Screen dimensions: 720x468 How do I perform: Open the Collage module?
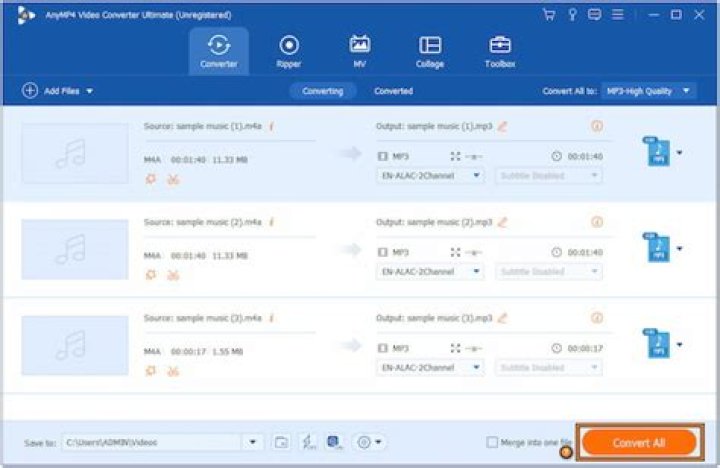point(430,51)
